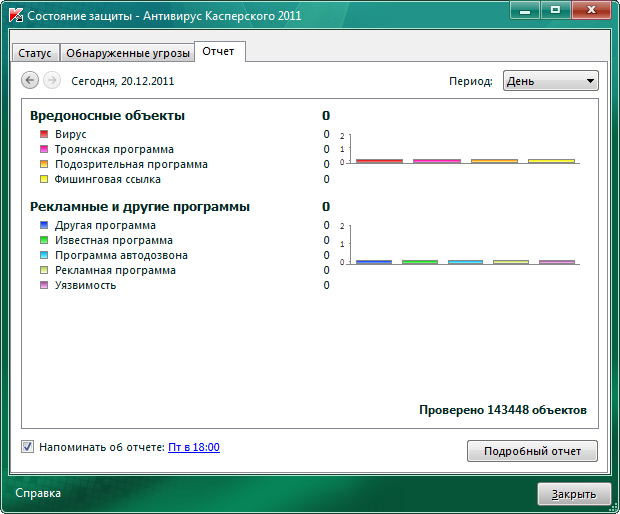
Task: Open the Подробный отчет button
Action: click(x=532, y=451)
